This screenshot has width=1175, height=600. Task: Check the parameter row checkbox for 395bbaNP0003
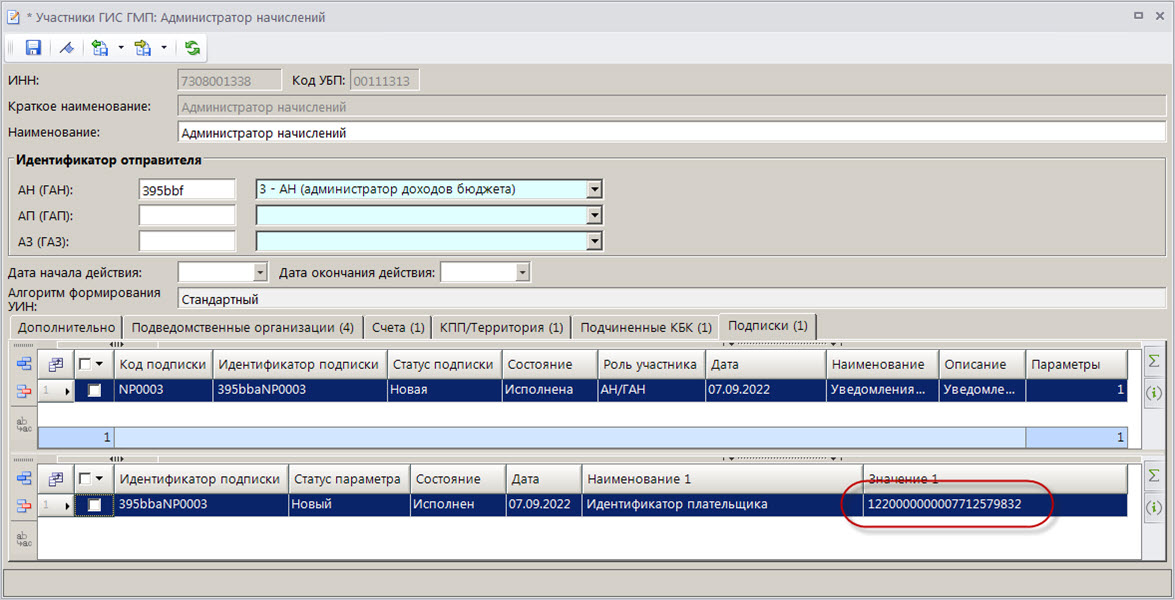point(95,505)
